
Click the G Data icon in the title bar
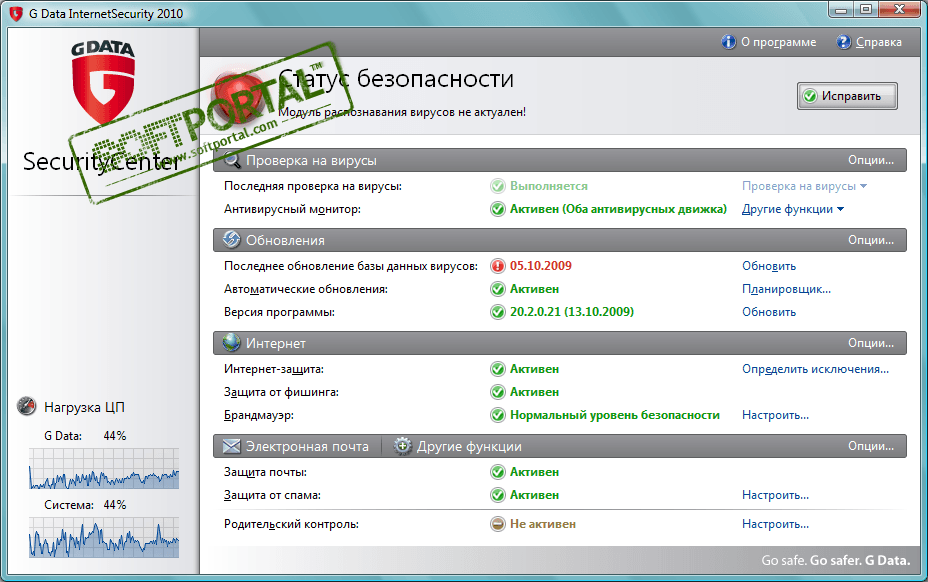pos(16,13)
